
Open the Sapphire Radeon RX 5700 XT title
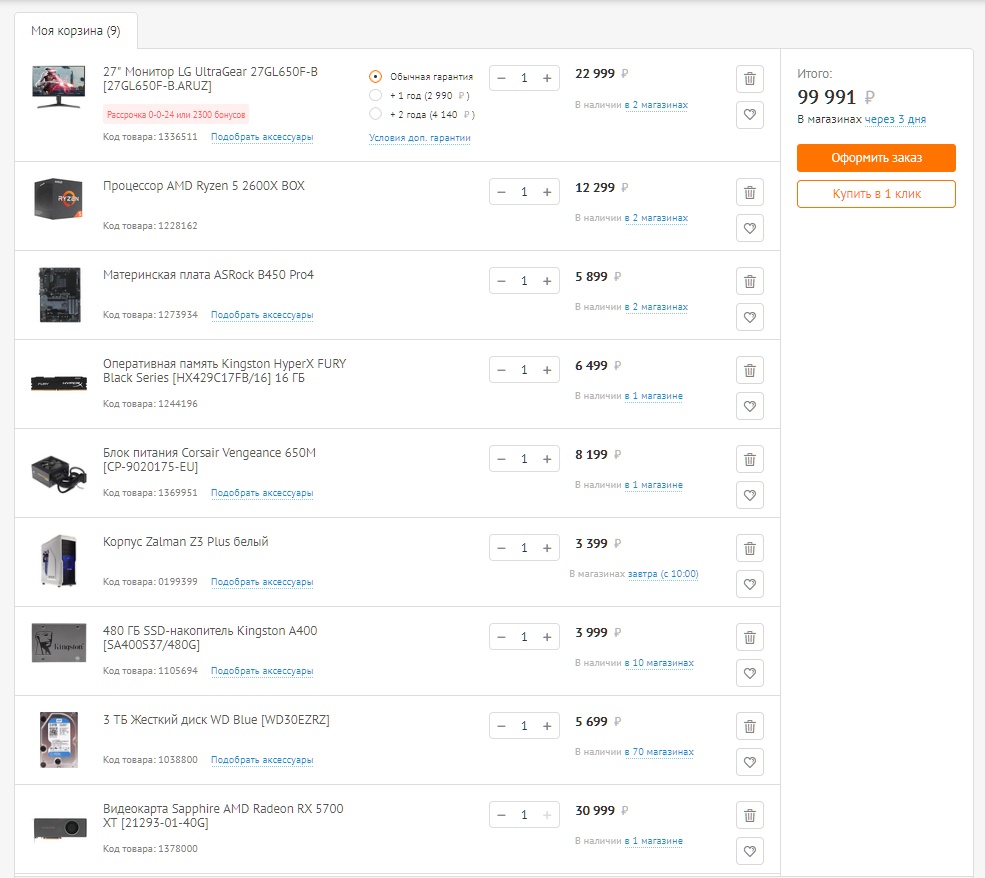click(x=223, y=816)
